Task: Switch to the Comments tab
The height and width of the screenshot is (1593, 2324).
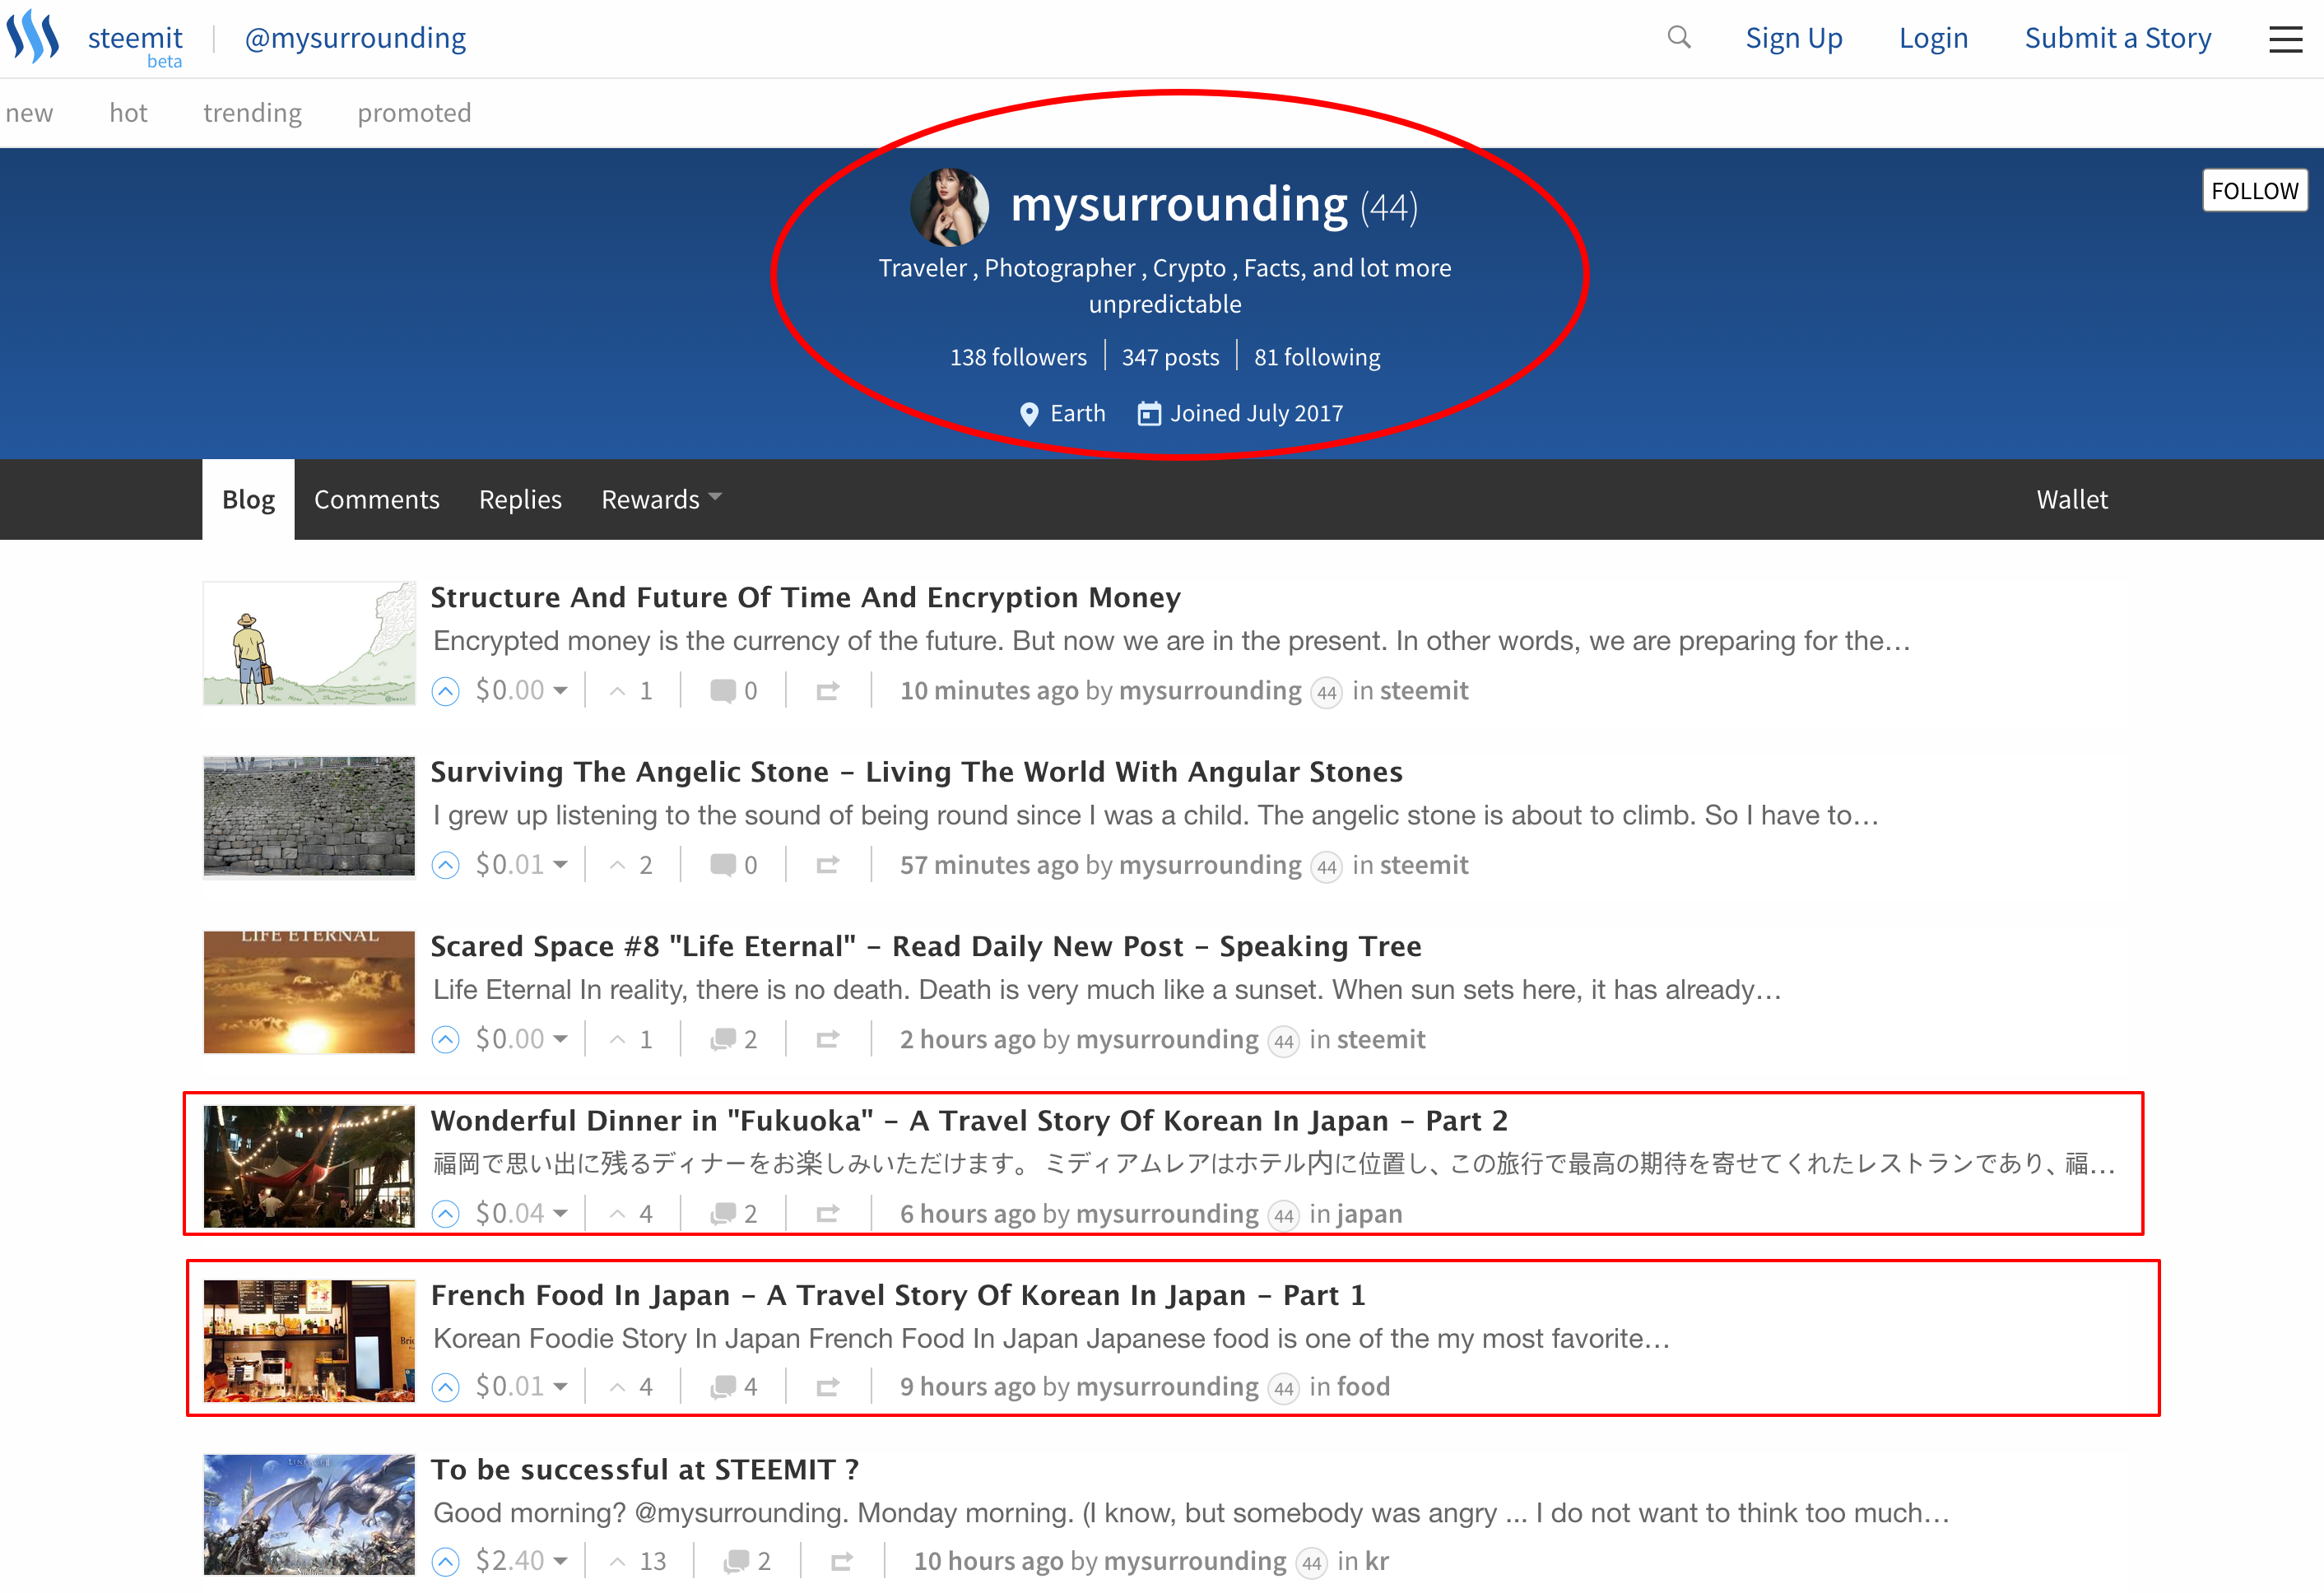Action: pos(376,499)
